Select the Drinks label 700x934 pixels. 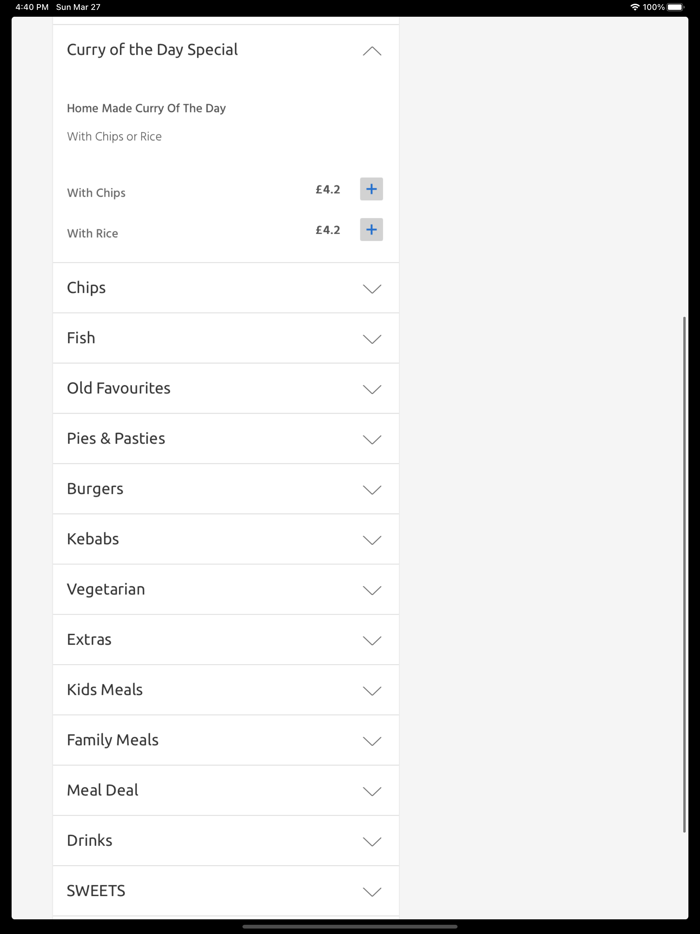coord(90,840)
